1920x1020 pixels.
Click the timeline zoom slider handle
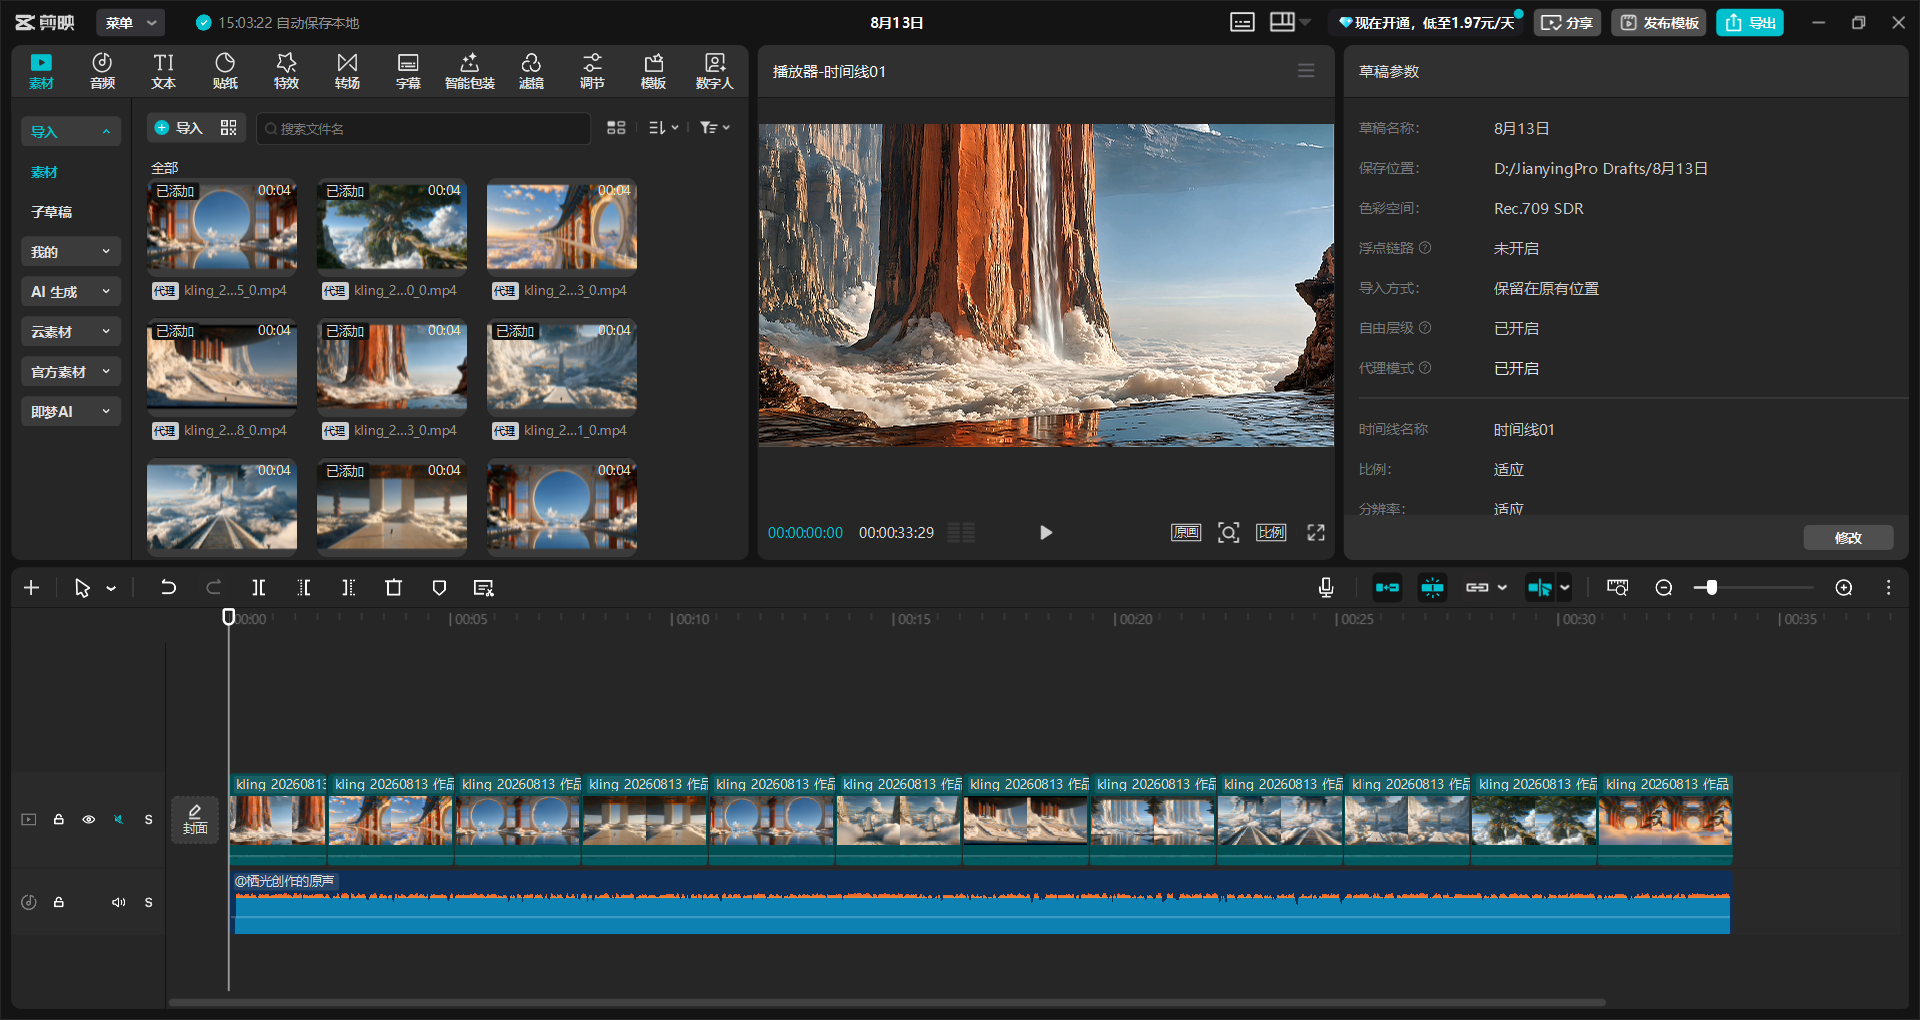[x=1711, y=588]
